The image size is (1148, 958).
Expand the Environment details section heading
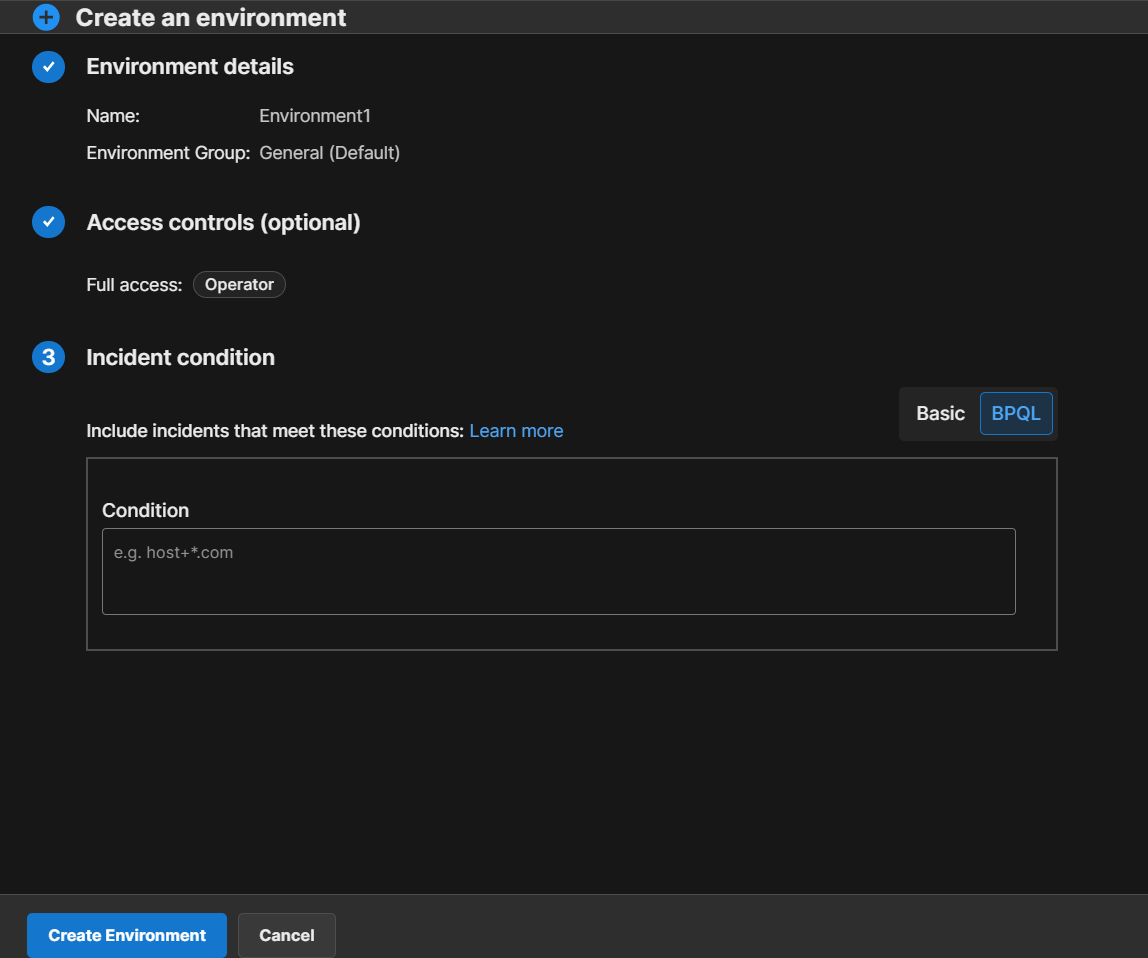pyautogui.click(x=190, y=67)
